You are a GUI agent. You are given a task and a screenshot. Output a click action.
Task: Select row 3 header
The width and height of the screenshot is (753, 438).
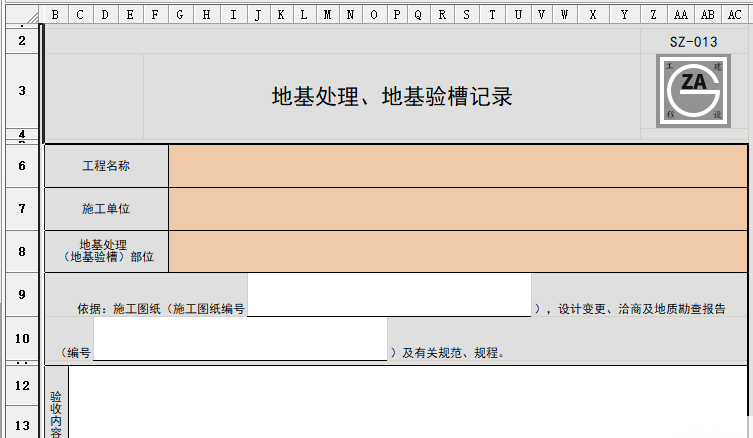pos(21,90)
